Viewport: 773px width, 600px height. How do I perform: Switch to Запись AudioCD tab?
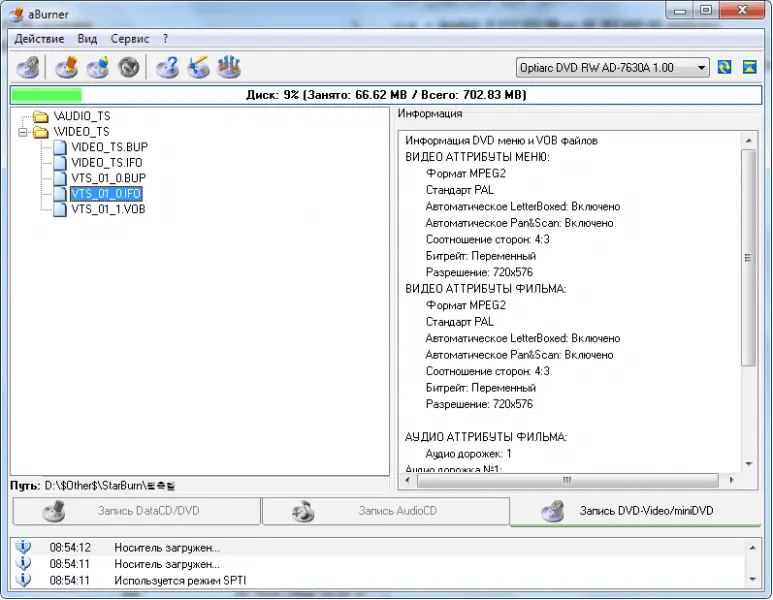pos(385,511)
